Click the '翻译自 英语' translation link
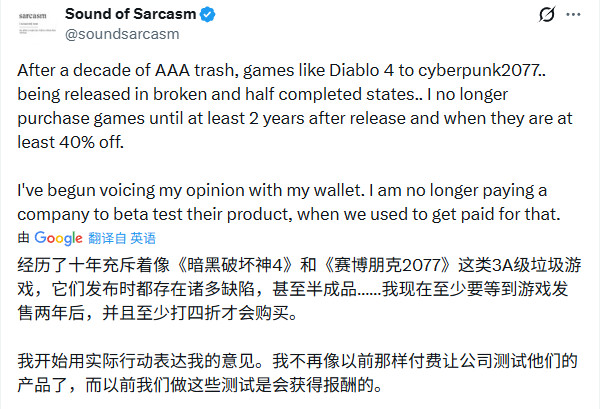This screenshot has width=607, height=409. pos(122,238)
